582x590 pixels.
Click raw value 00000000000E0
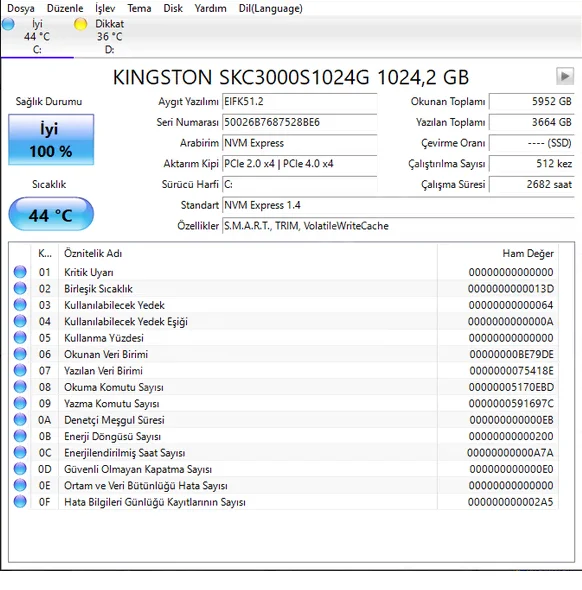(x=512, y=469)
